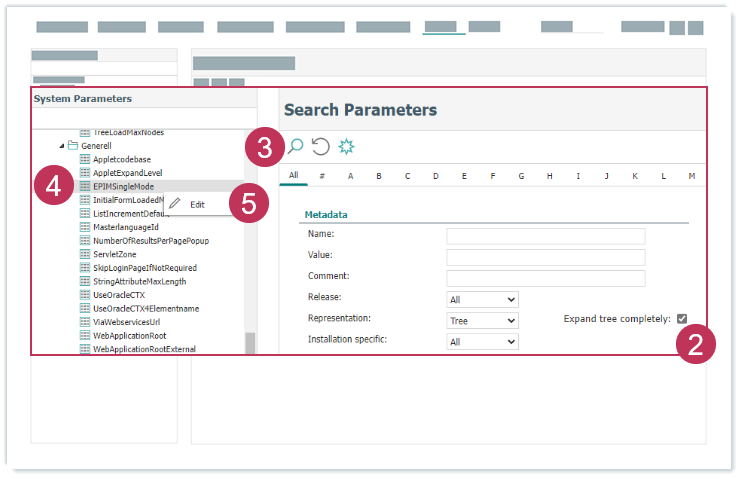This screenshot has width=741, height=479.
Task: Collapse the Generell tree node
Action: click(x=61, y=146)
